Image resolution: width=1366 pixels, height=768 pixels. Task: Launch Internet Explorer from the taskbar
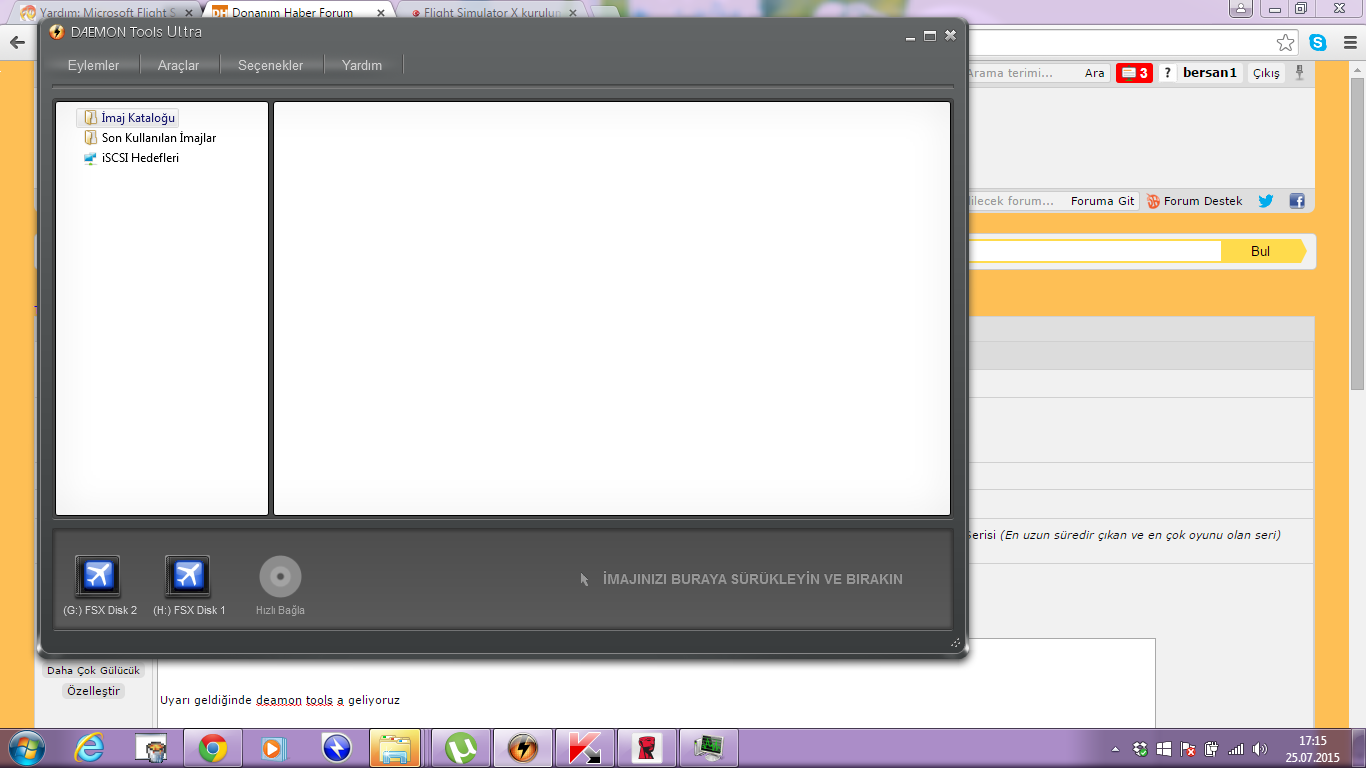(x=90, y=748)
